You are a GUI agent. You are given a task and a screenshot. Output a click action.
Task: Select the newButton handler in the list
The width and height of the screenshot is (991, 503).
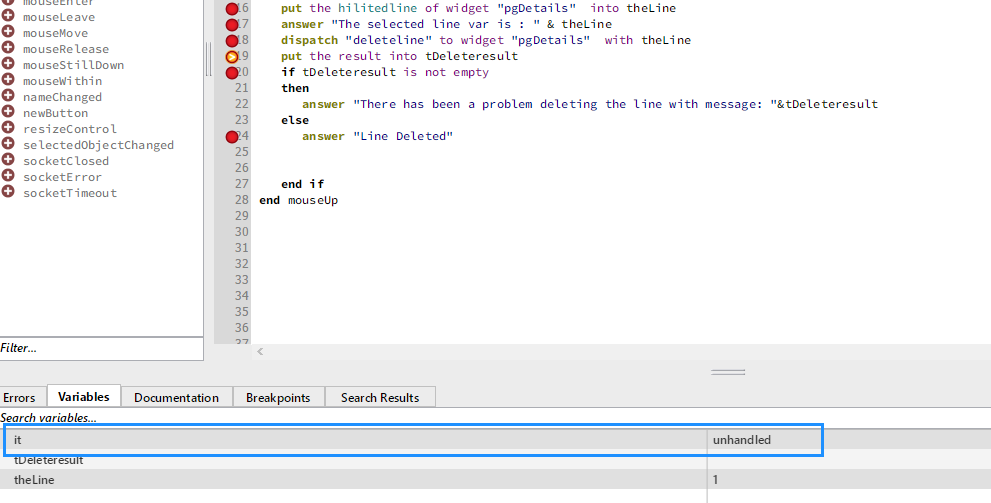click(56, 113)
